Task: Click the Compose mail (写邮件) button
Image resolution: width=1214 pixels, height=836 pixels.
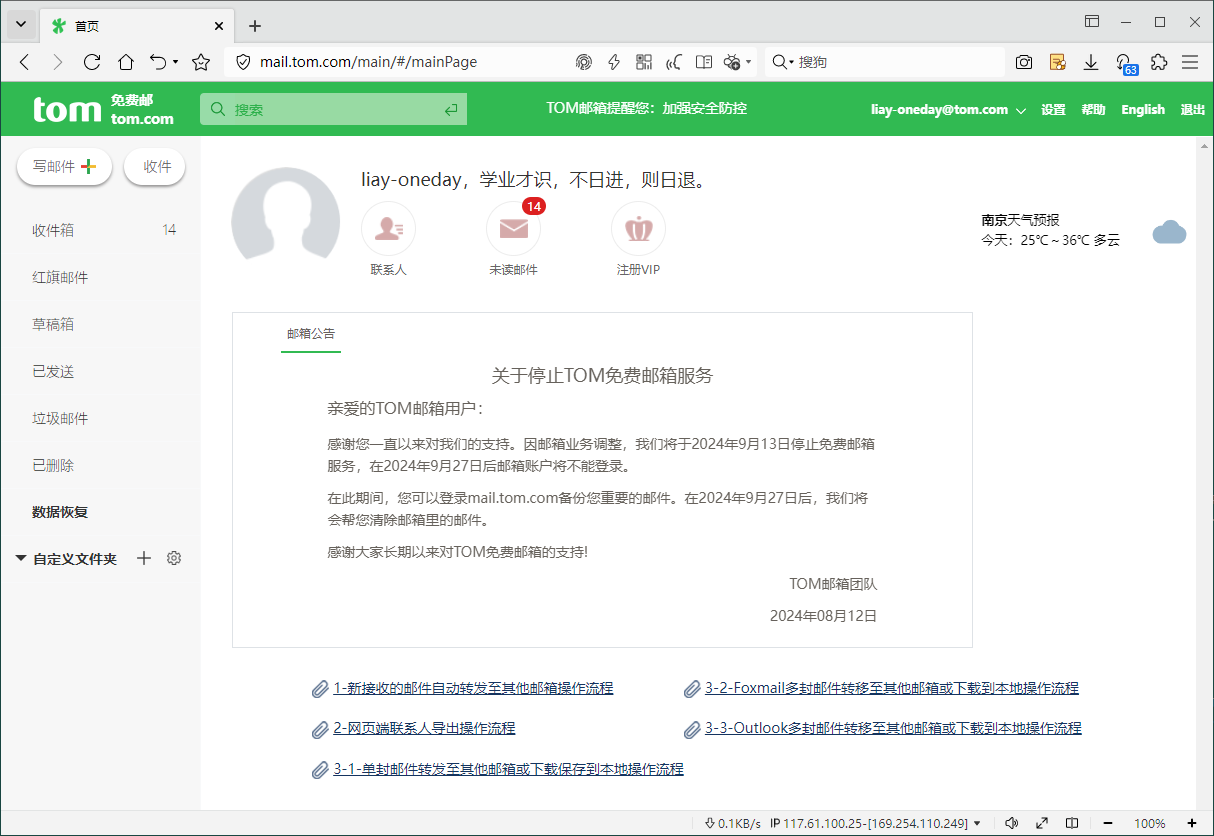Action: coord(64,167)
